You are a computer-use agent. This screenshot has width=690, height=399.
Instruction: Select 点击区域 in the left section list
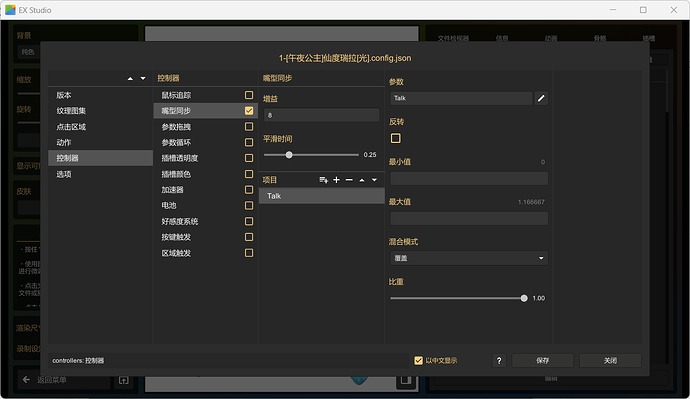pos(100,127)
